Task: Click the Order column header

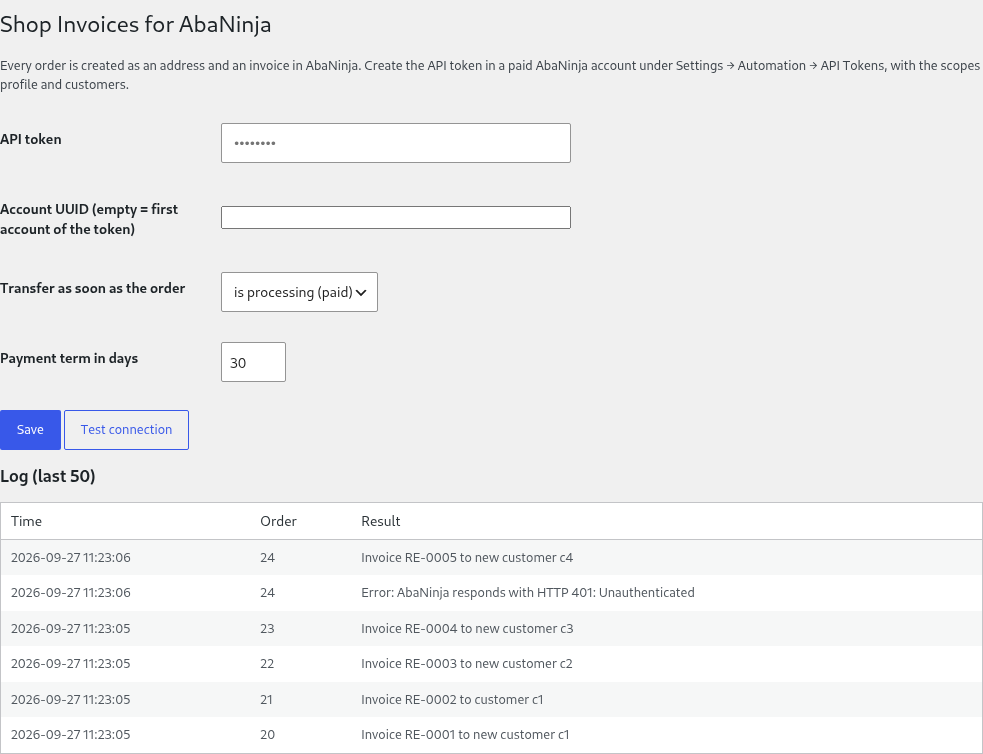Action: point(278,521)
